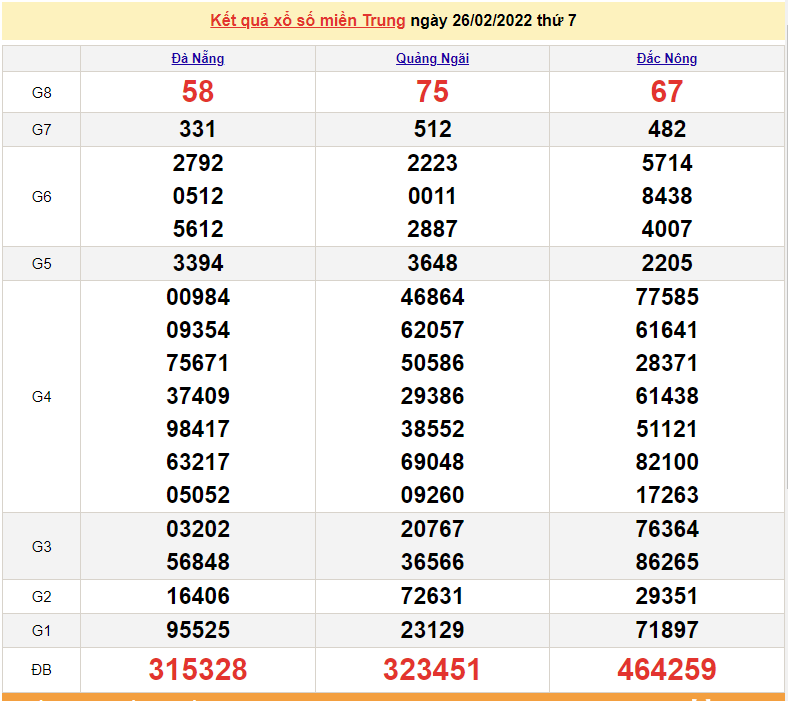This screenshot has height=701, width=788.
Task: Open the Quảng Ngãi province link
Action: point(432,58)
